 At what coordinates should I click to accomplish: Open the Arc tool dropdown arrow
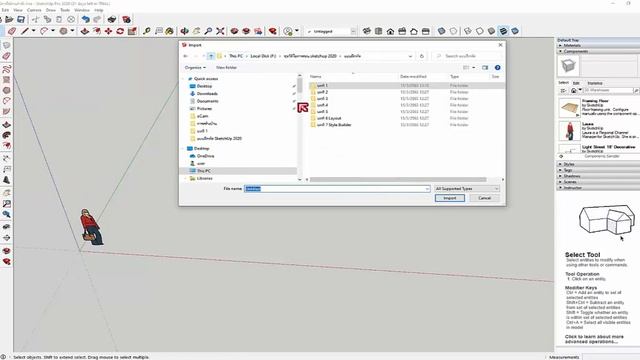tap(53, 31)
